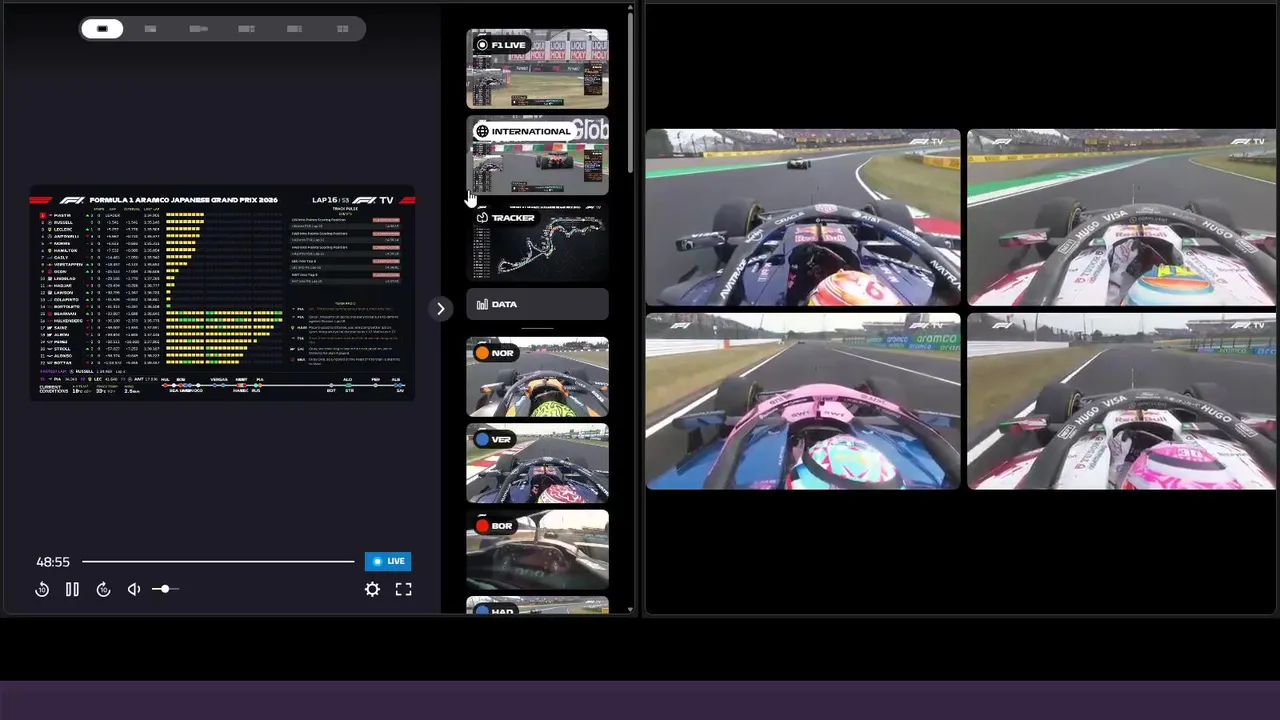Open NOR onboard camera
1280x720 pixels.
[537, 376]
